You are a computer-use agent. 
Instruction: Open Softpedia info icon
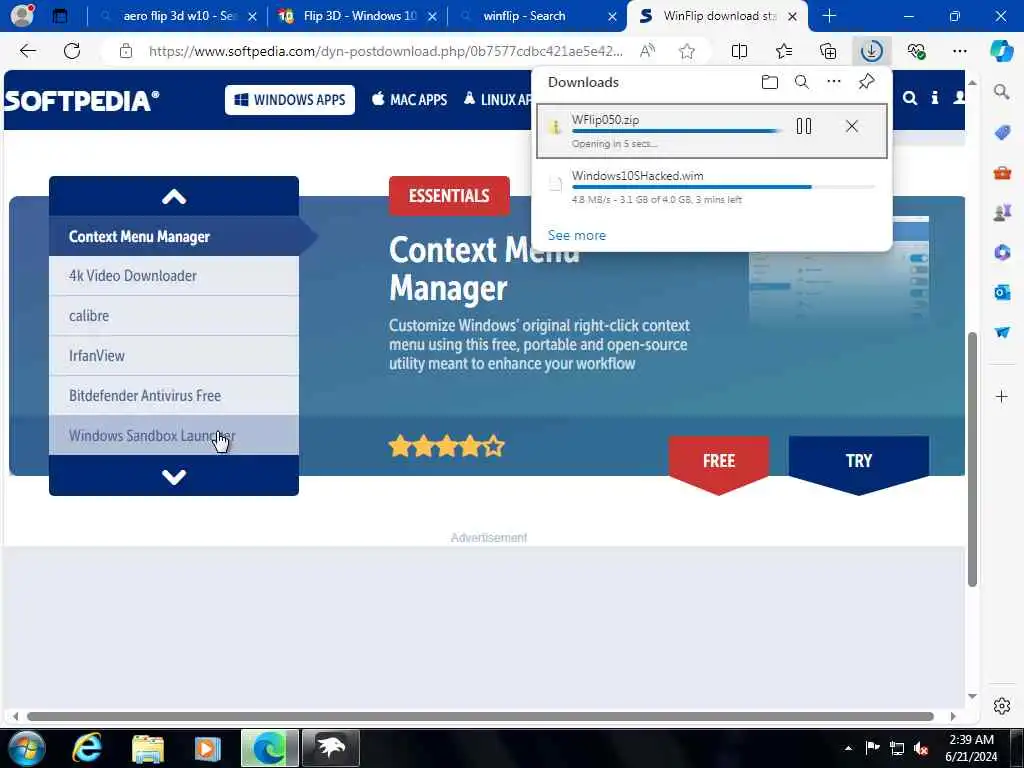click(935, 98)
